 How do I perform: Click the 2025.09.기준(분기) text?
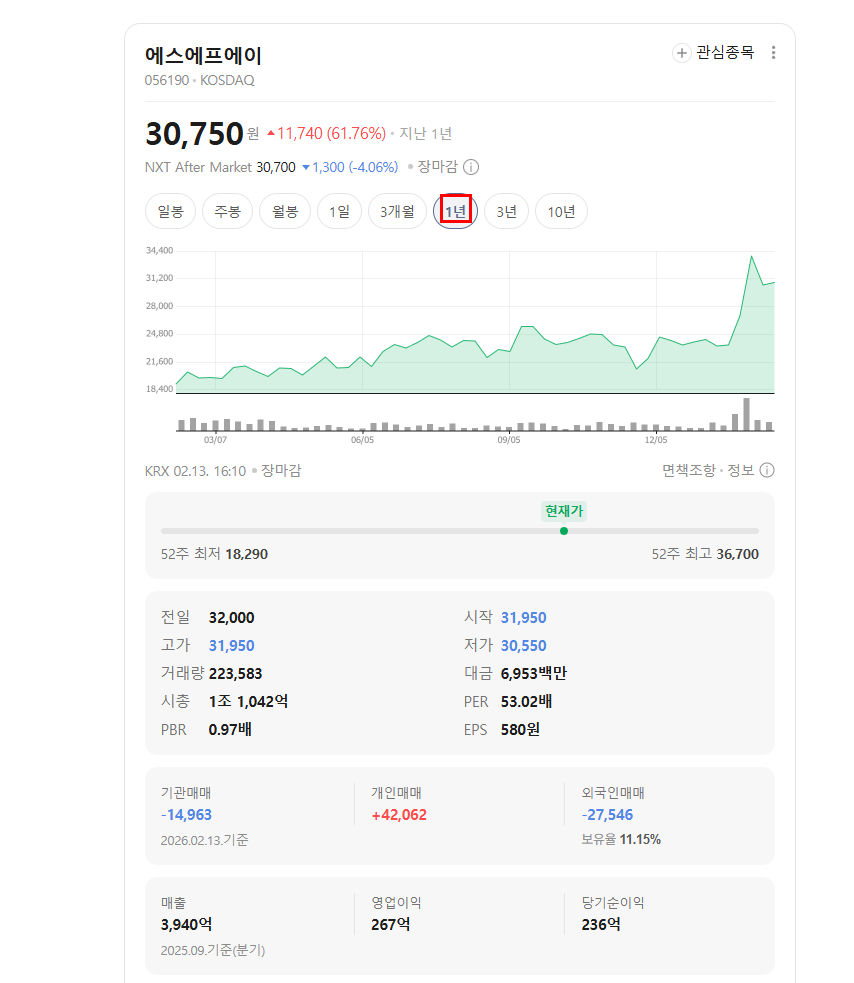tap(213, 950)
